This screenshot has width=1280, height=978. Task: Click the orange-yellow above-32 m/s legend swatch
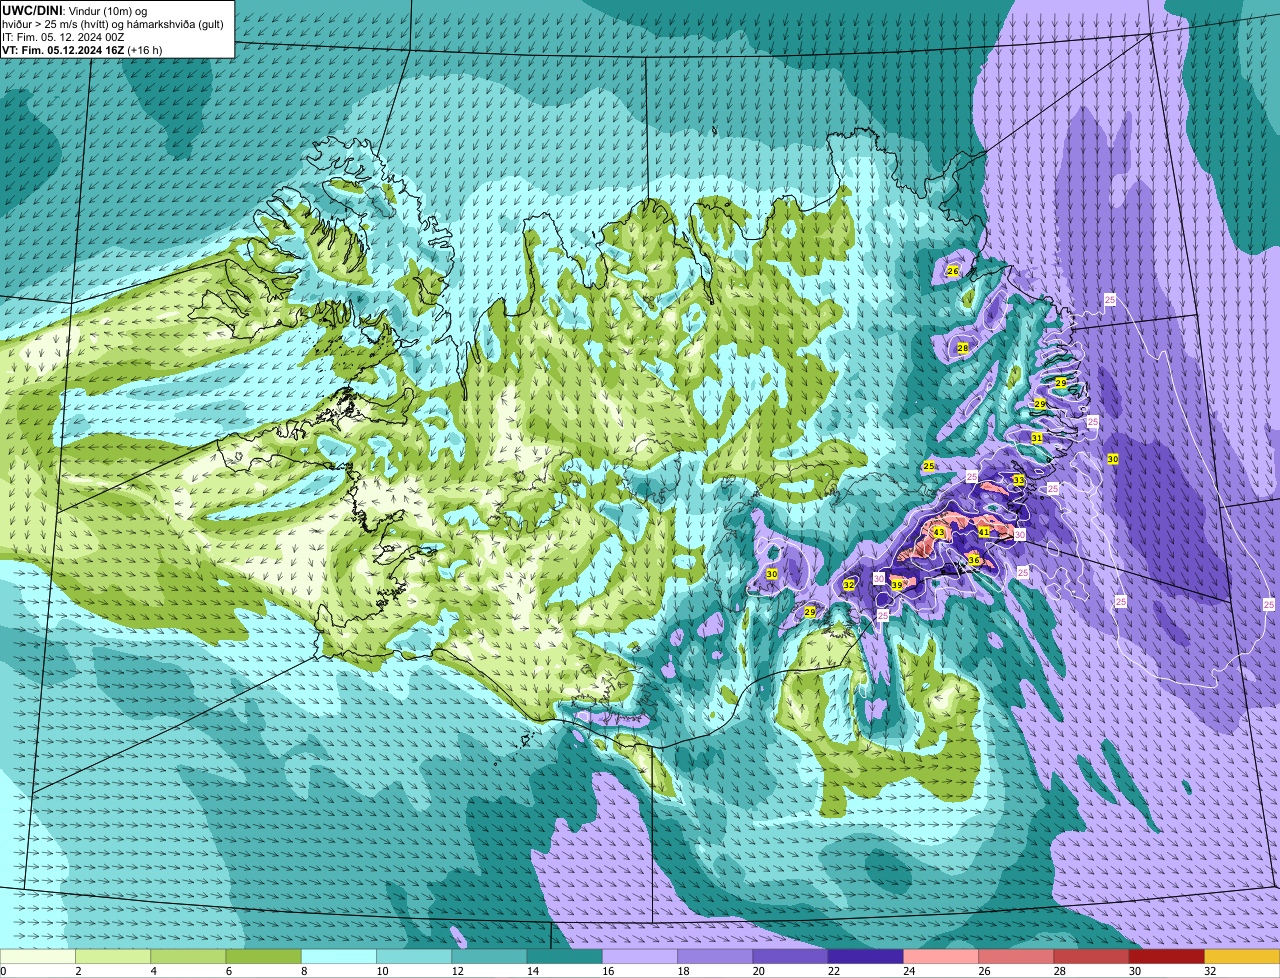[x=1242, y=957]
